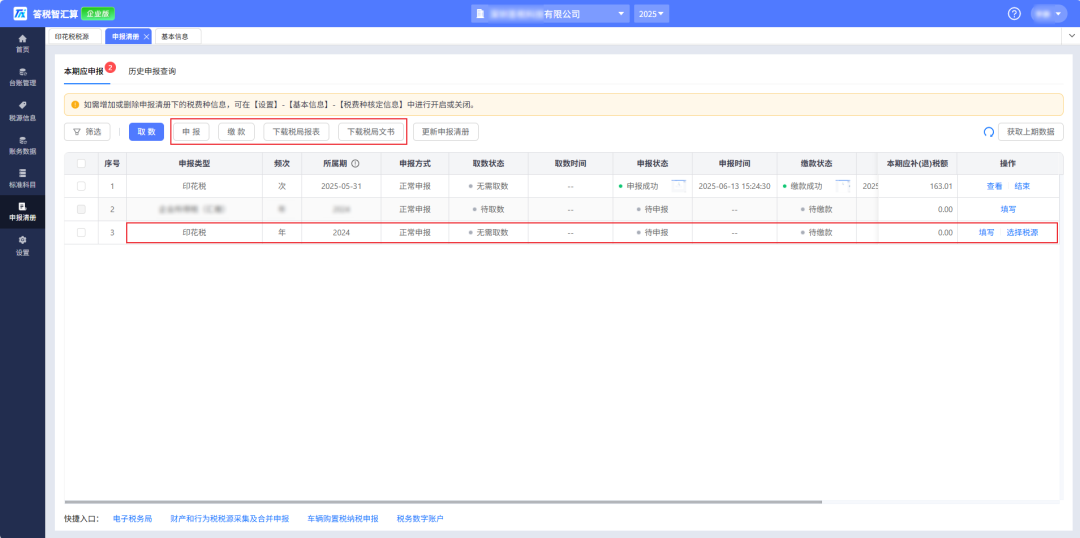This screenshot has width=1080, height=538.
Task: Click the info icon next to 所属期
Action: [355, 164]
